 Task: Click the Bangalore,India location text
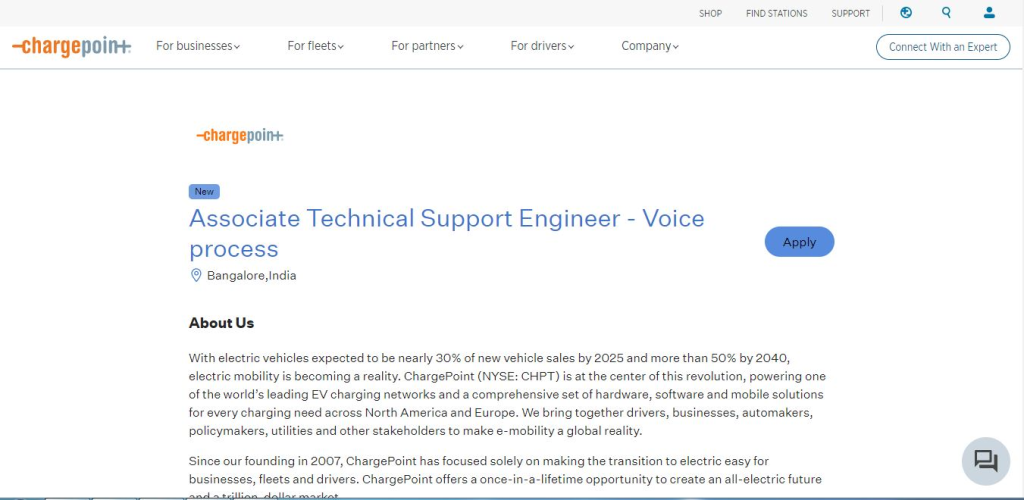pyautogui.click(x=251, y=275)
